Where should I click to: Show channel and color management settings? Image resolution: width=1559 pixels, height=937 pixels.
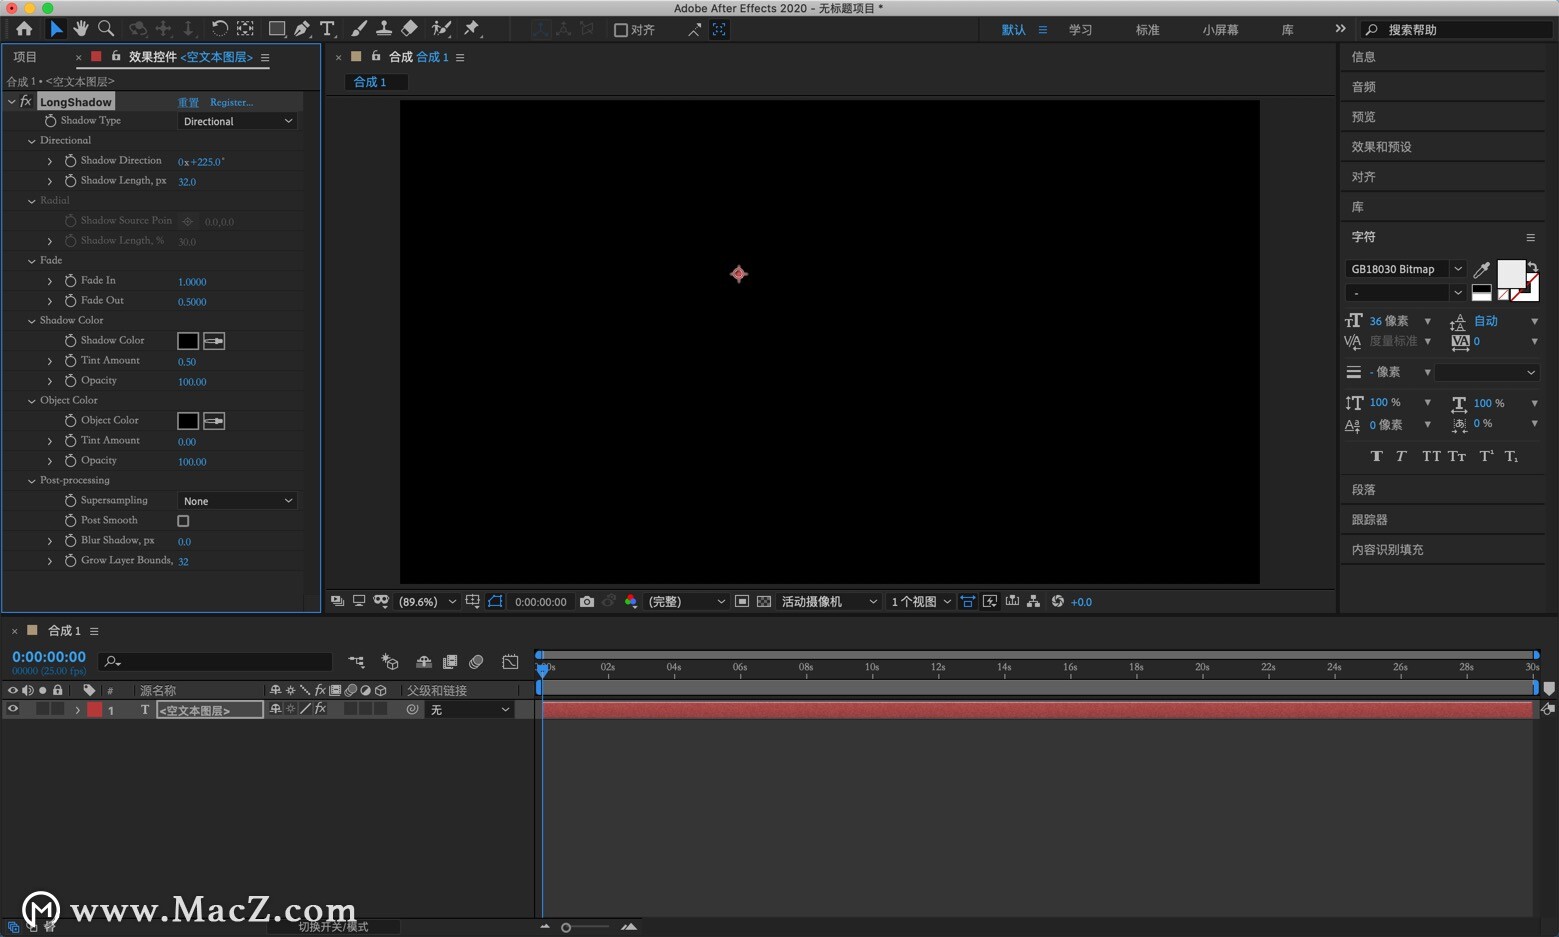(631, 601)
